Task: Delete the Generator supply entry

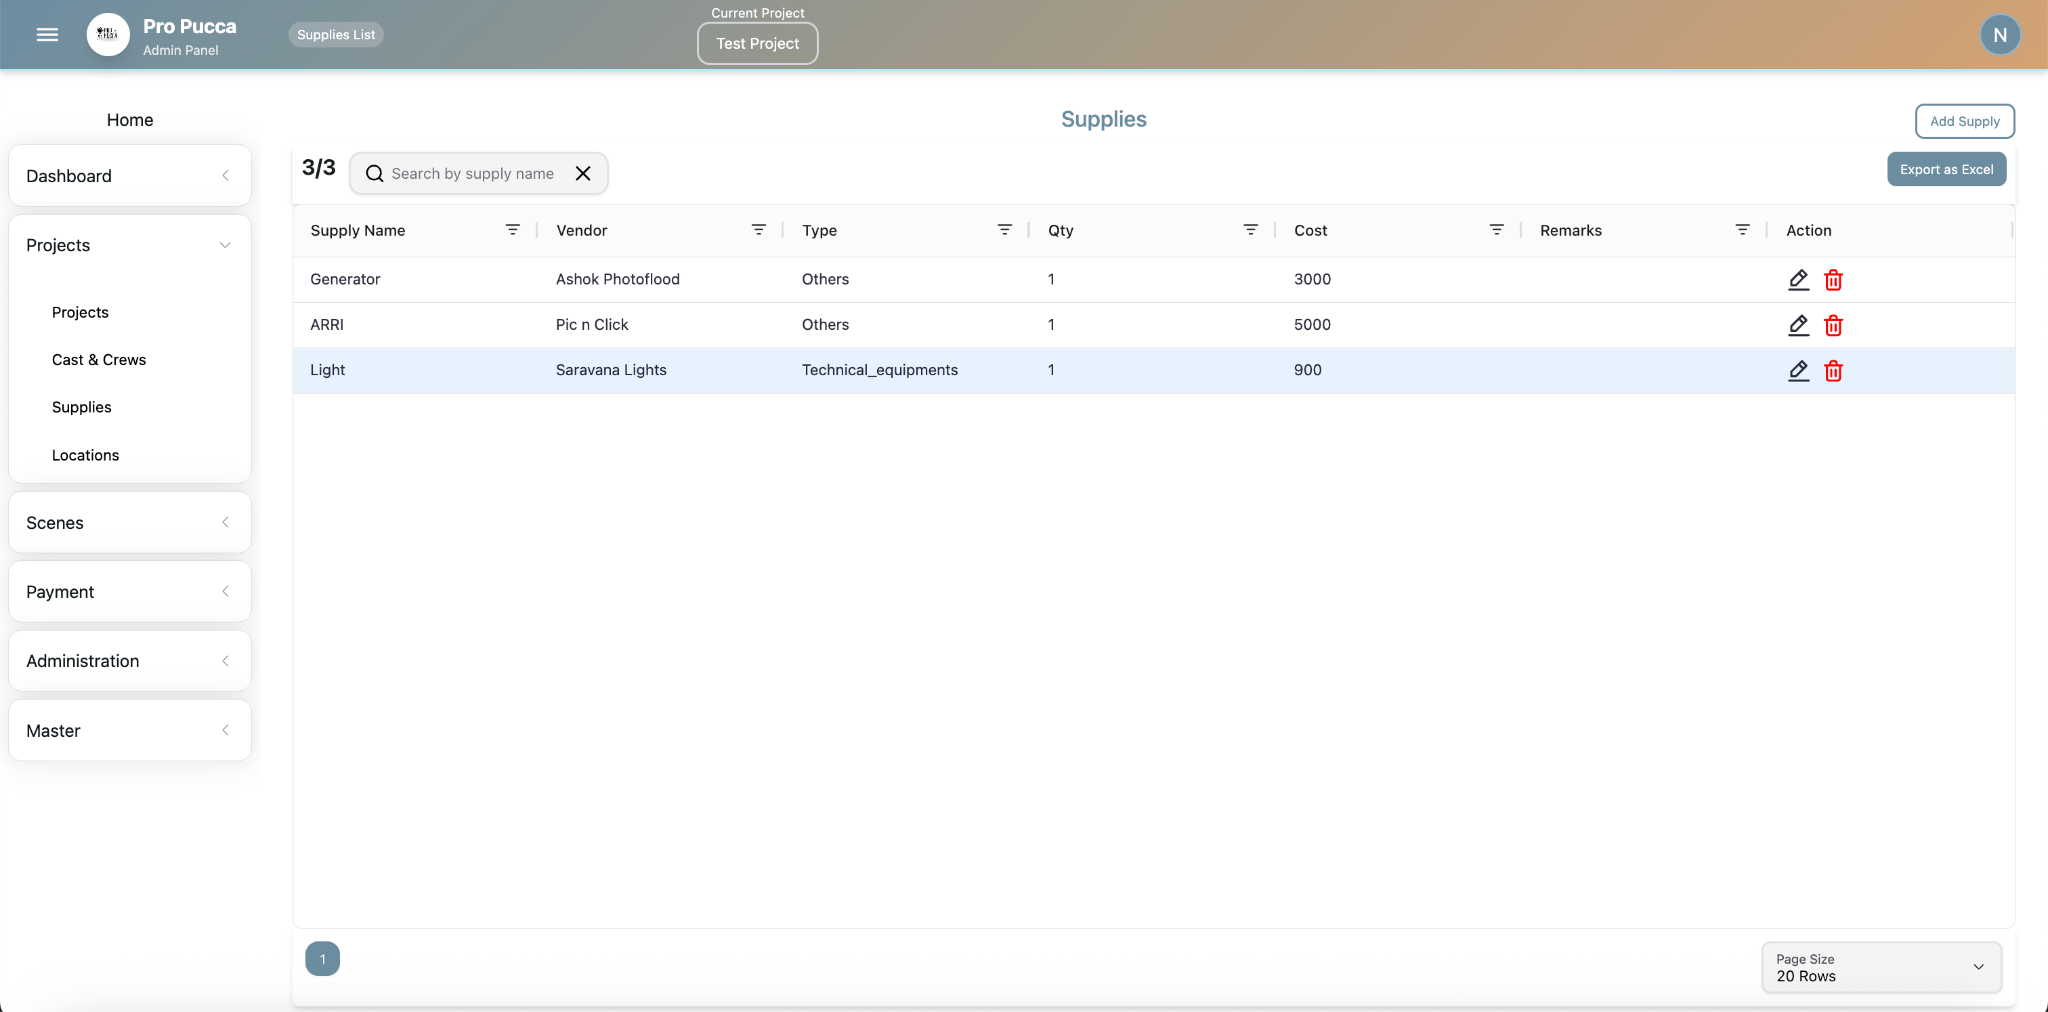Action: click(1833, 280)
